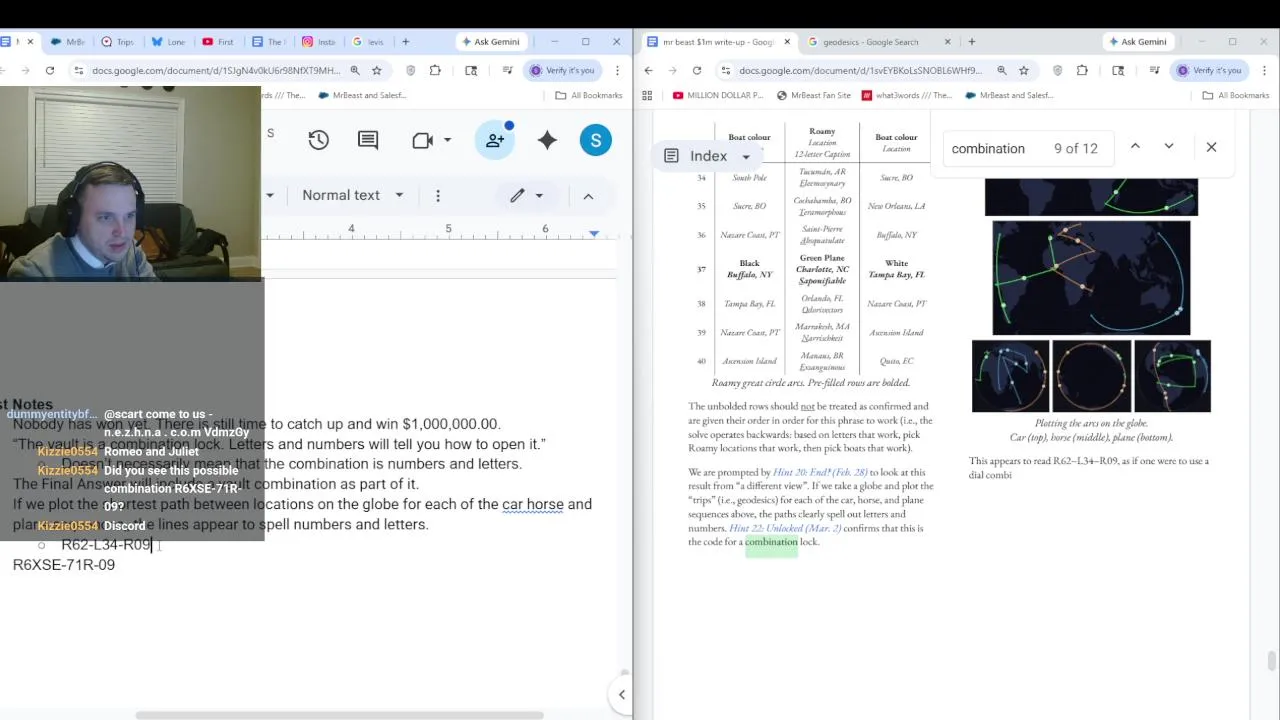Open extensions puzzle icon in right browser
Viewport: 1280px width, 720px height.
[x=1082, y=70]
